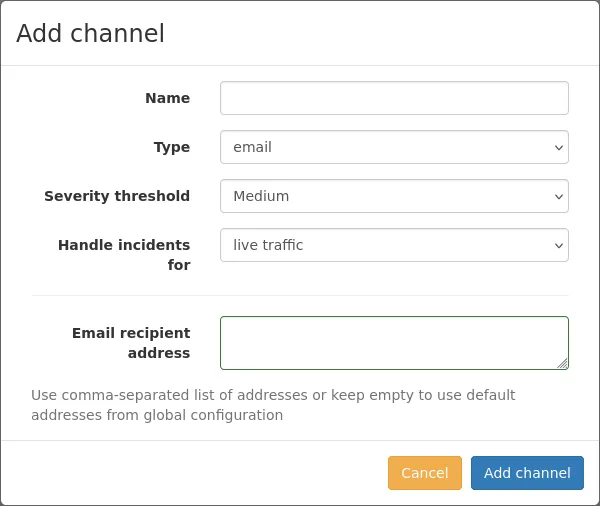Click the Severity threshold label
The height and width of the screenshot is (506, 600).
(x=117, y=196)
